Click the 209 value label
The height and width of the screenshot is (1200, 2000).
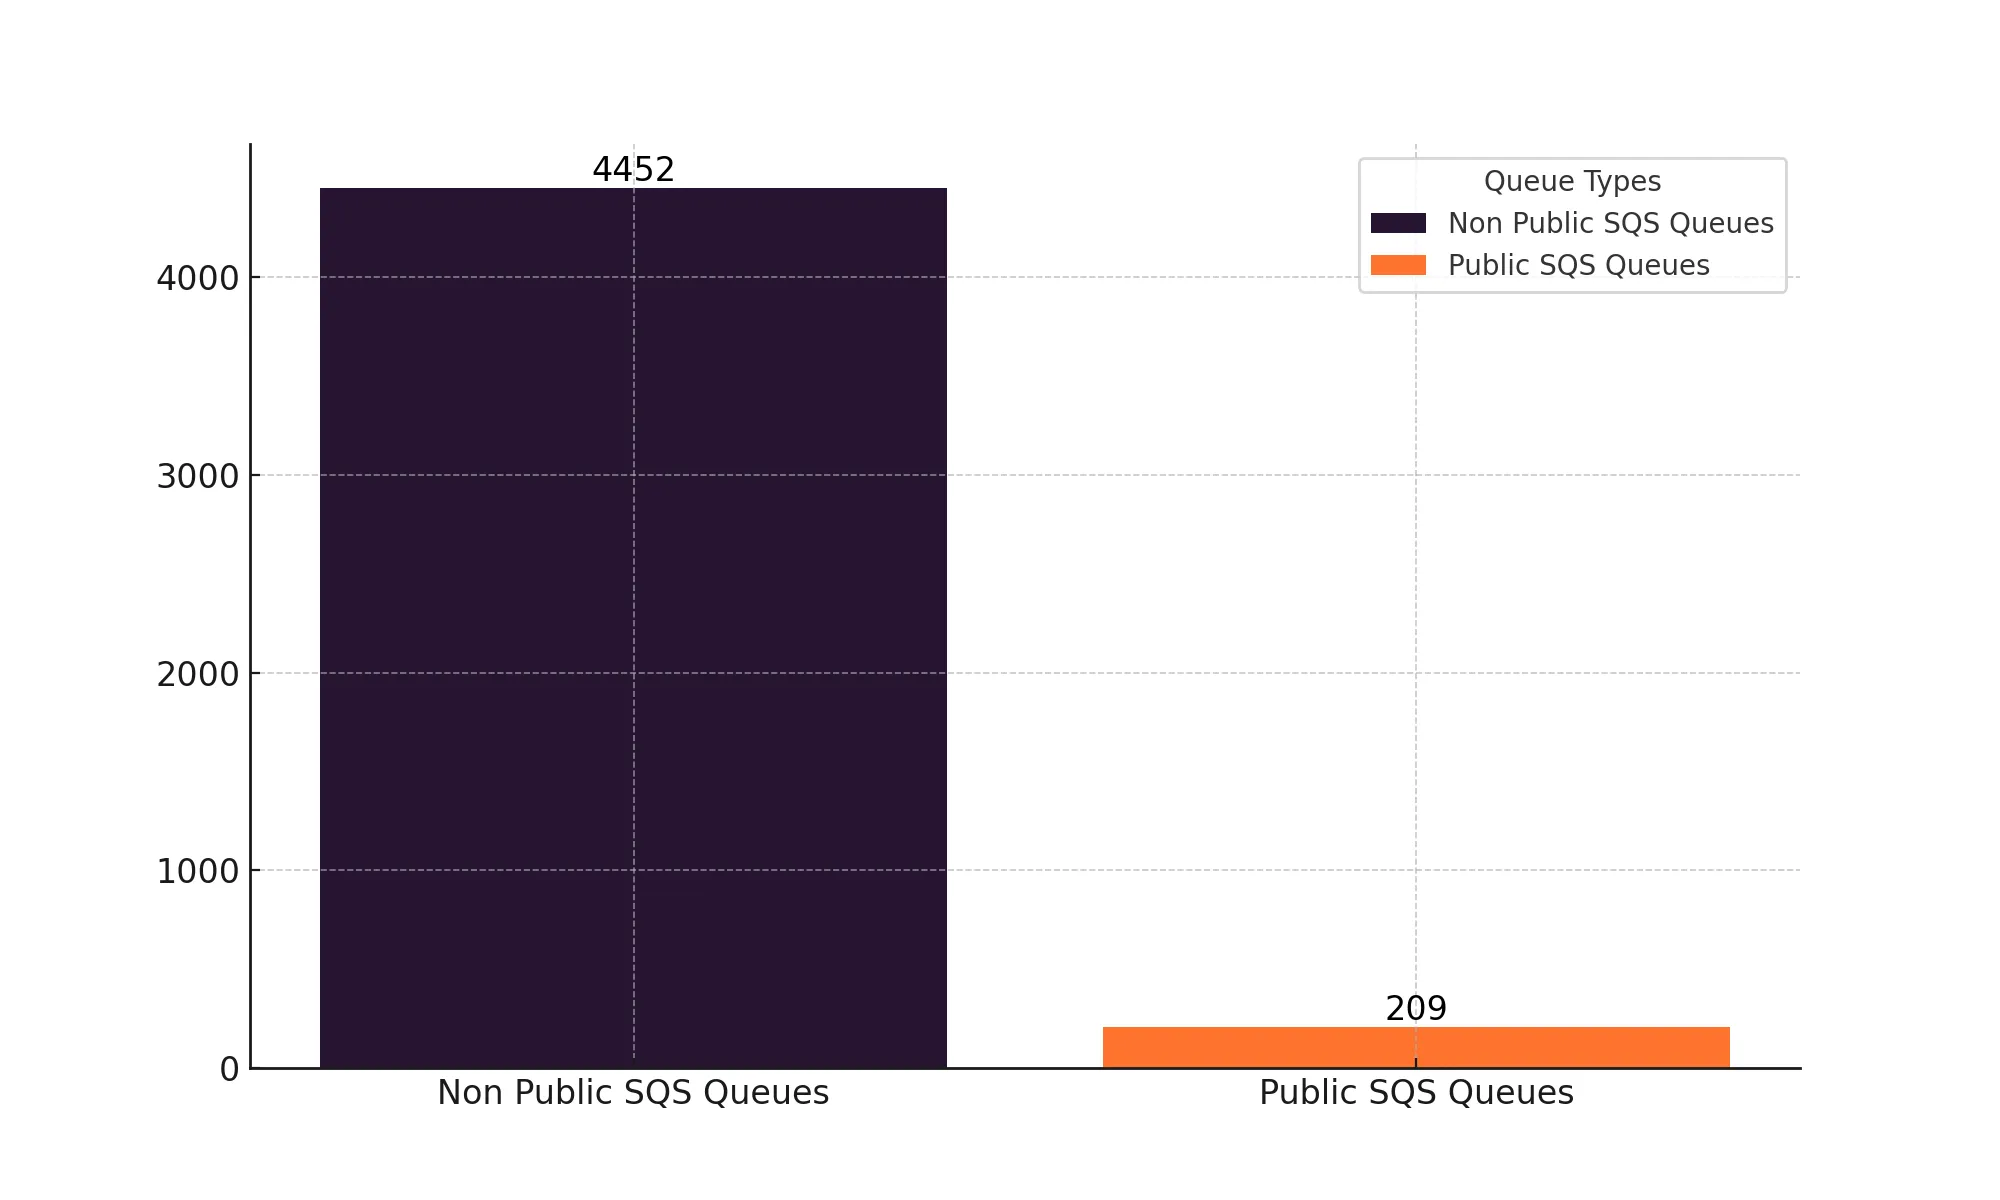[x=1416, y=1008]
